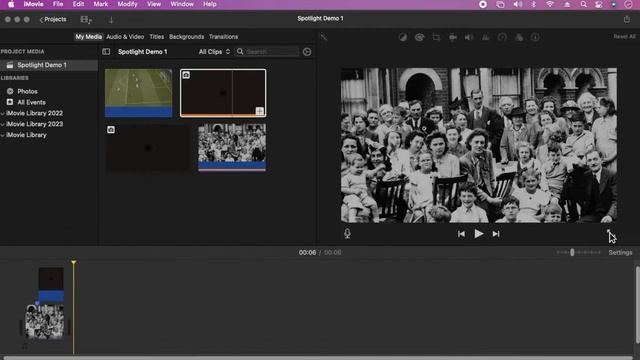Toggle the libraries sidebar list

[106, 52]
